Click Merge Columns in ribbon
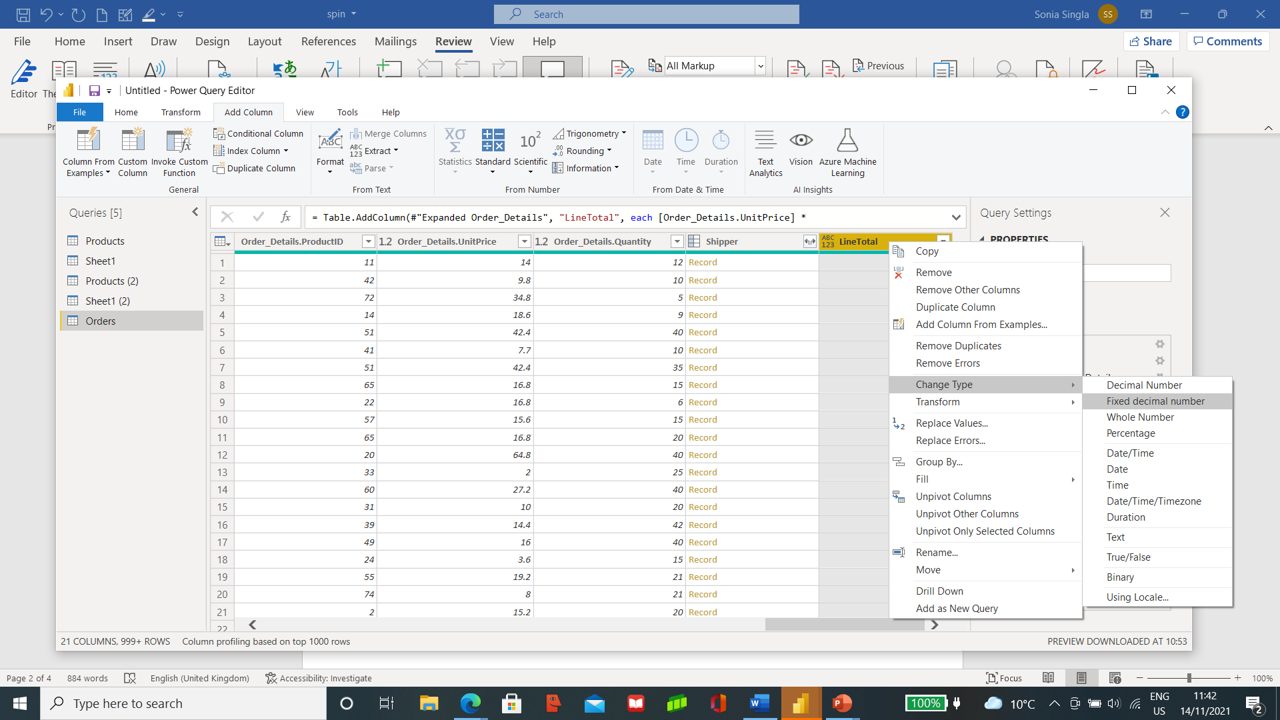1280x720 pixels. point(388,133)
